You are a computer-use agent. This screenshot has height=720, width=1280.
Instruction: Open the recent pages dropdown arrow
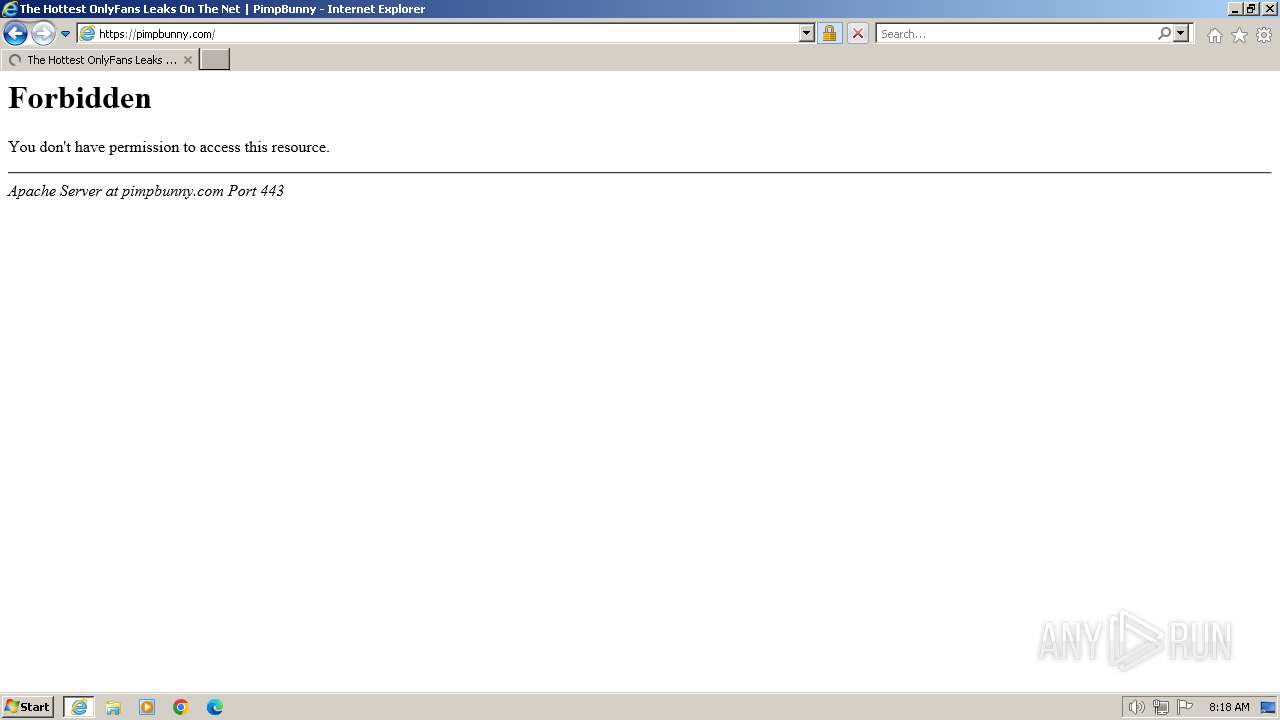tap(66, 34)
